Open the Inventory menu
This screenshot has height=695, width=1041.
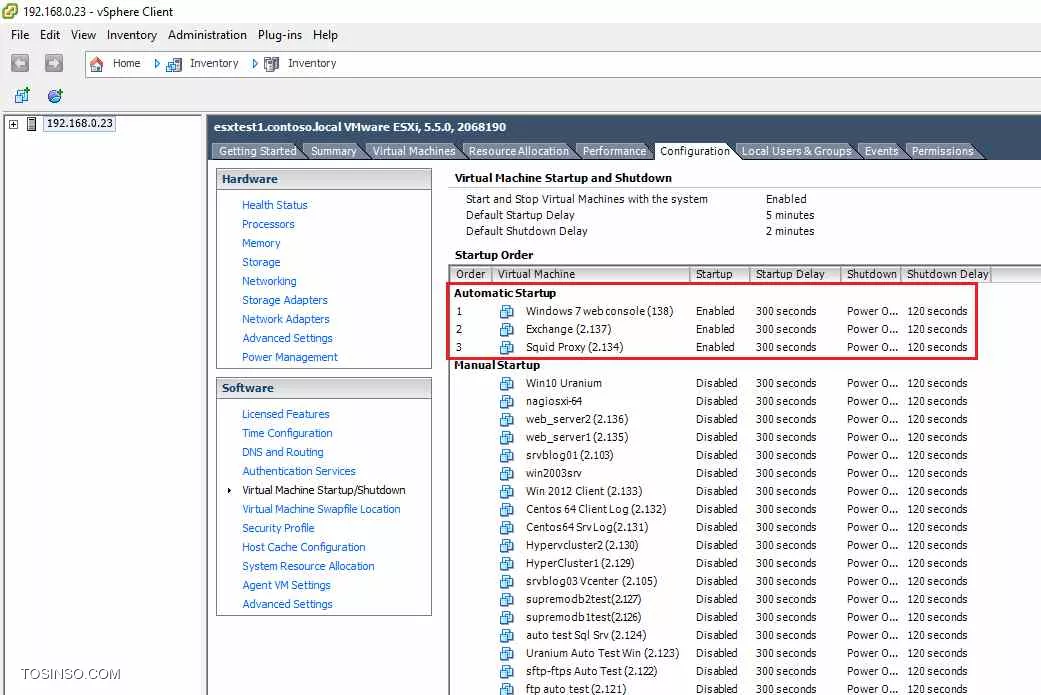tap(131, 35)
